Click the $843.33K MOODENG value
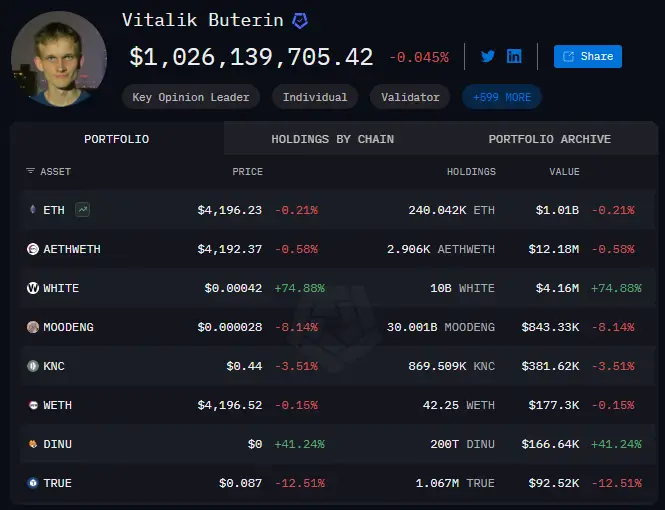 tap(550, 327)
